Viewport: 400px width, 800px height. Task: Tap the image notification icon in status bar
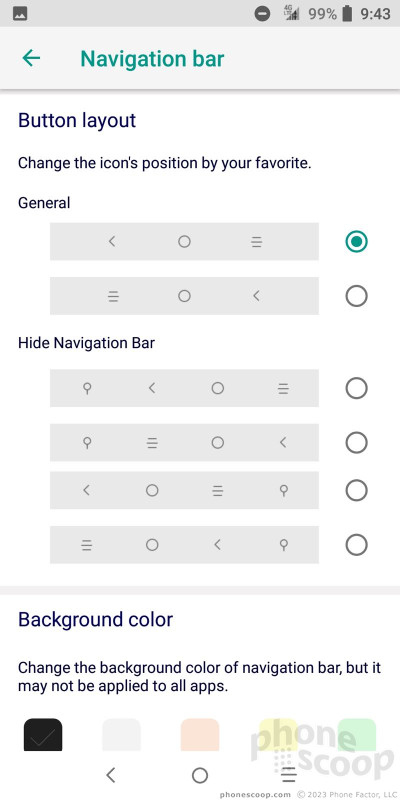20,14
